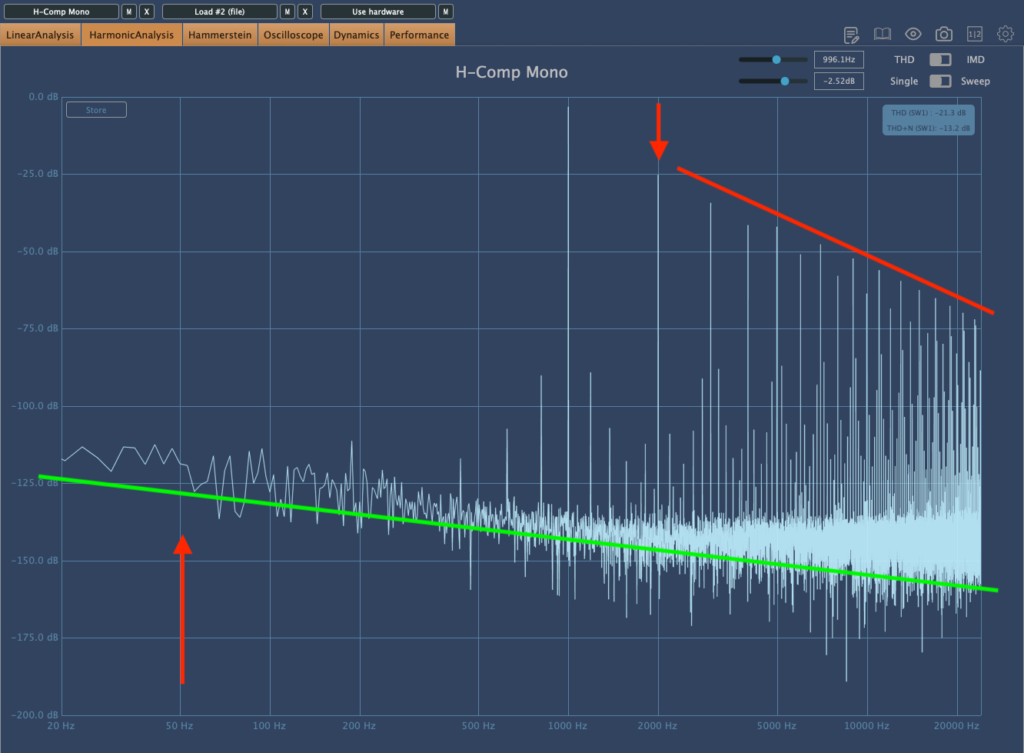Screen dimensions: 1024x753
Task: Mute the Use hardware slot
Action: tap(446, 12)
